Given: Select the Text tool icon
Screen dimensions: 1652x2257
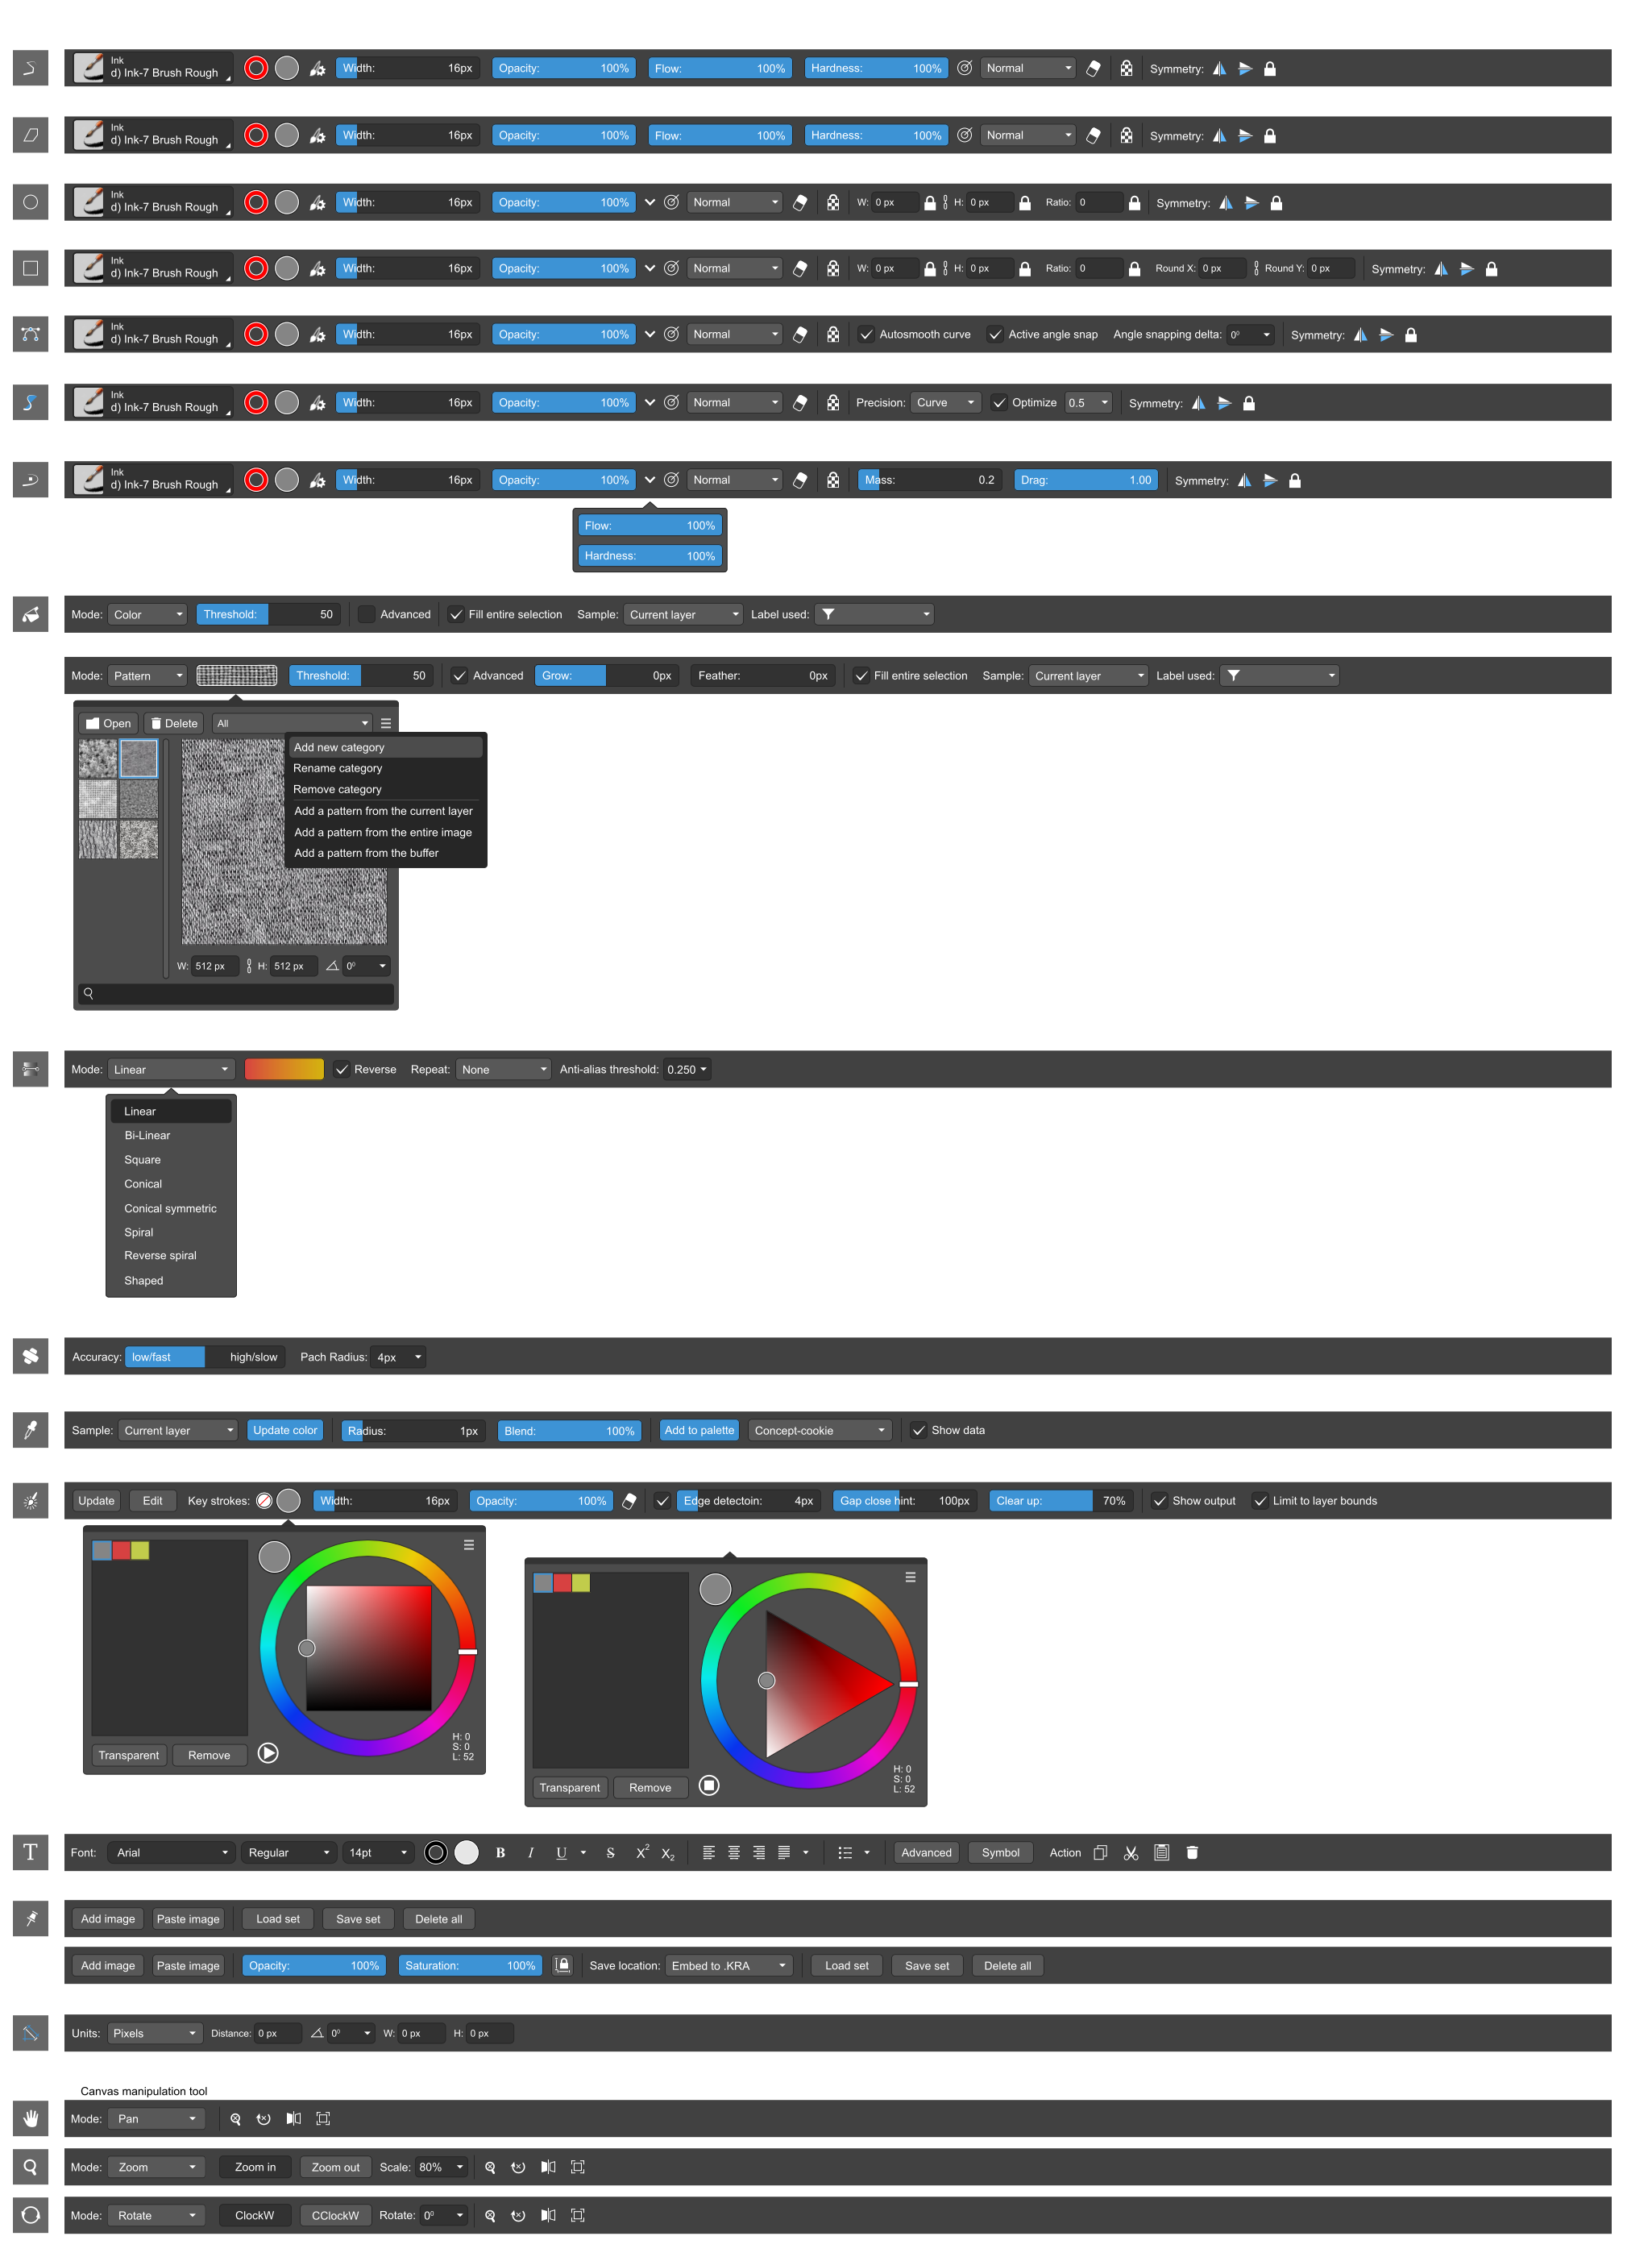Looking at the screenshot, I should point(30,1852).
